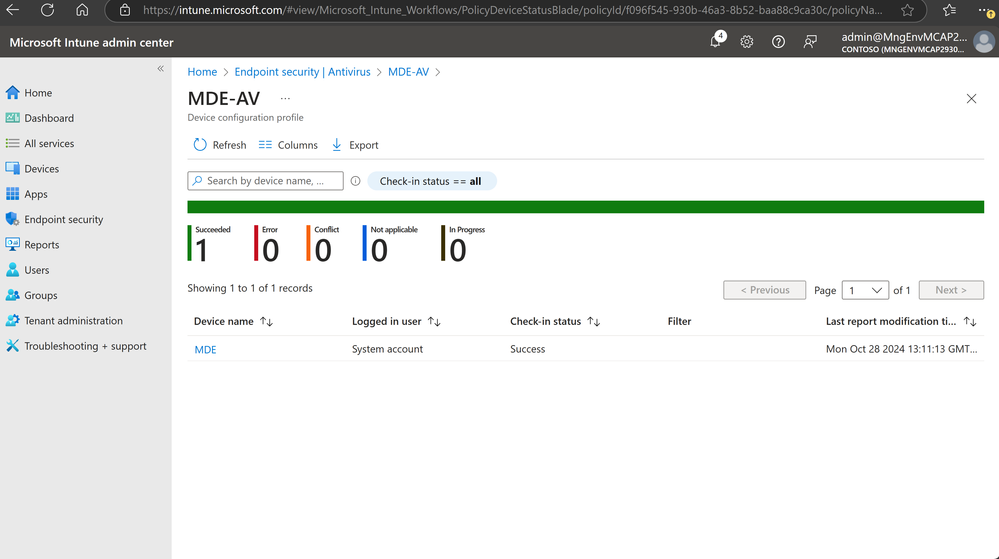Click the Microsoft Intune admin center title

(x=91, y=43)
